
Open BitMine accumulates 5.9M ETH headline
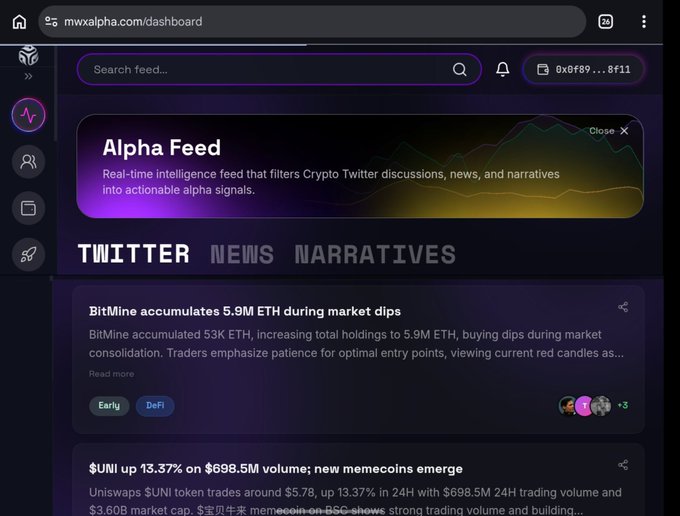(245, 311)
